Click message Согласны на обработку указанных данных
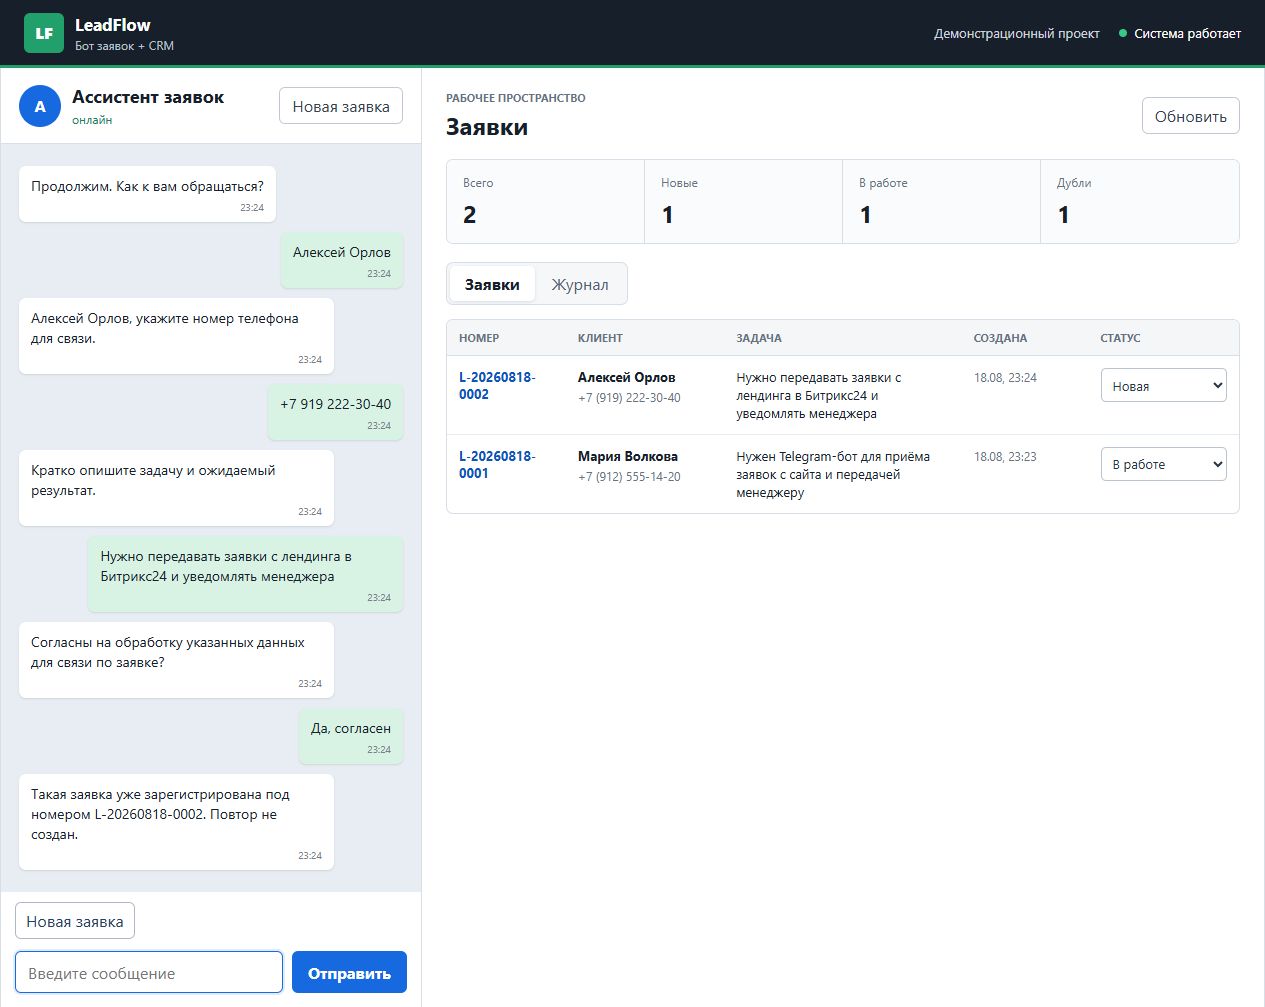This screenshot has height=1007, width=1265. (176, 660)
